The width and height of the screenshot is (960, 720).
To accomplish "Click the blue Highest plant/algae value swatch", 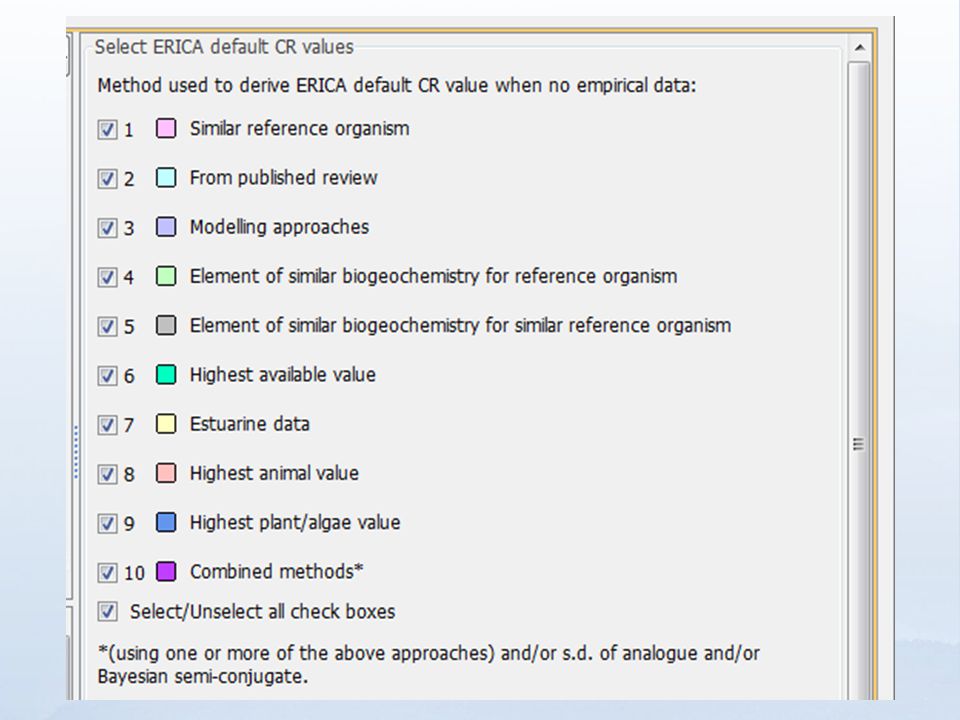I will click(x=166, y=522).
